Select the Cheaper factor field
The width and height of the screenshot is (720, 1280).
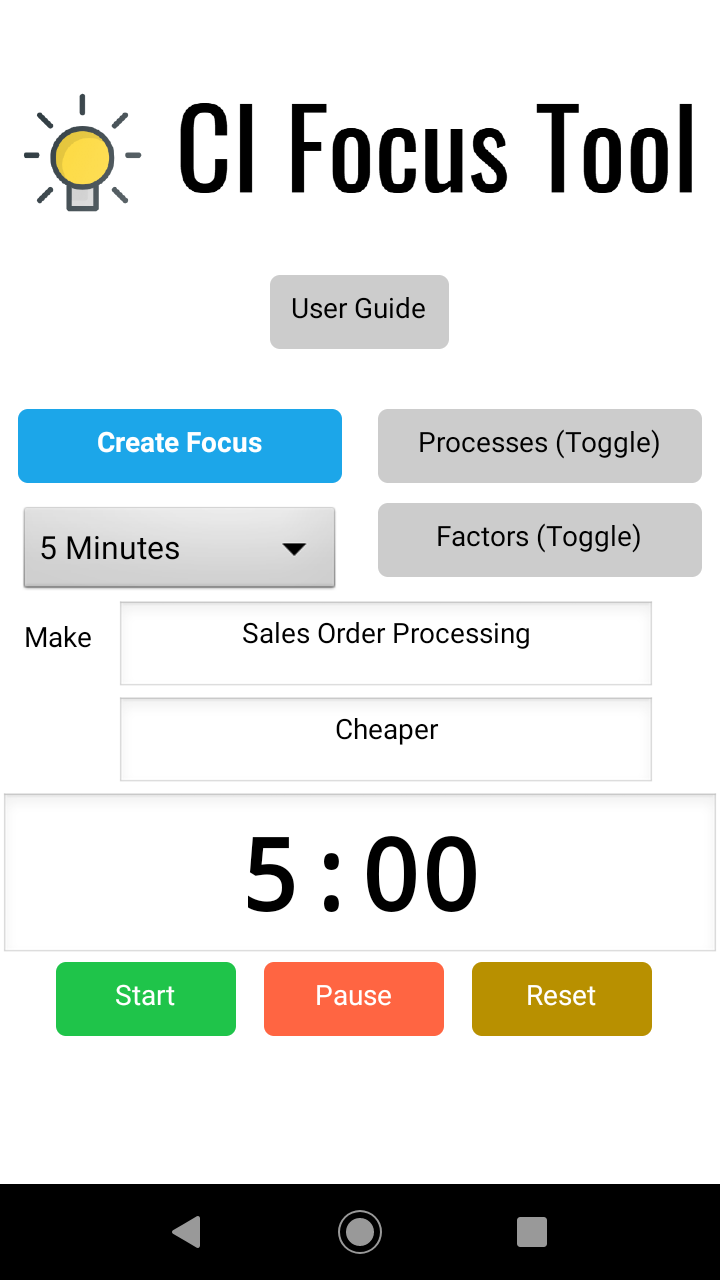[x=386, y=738]
